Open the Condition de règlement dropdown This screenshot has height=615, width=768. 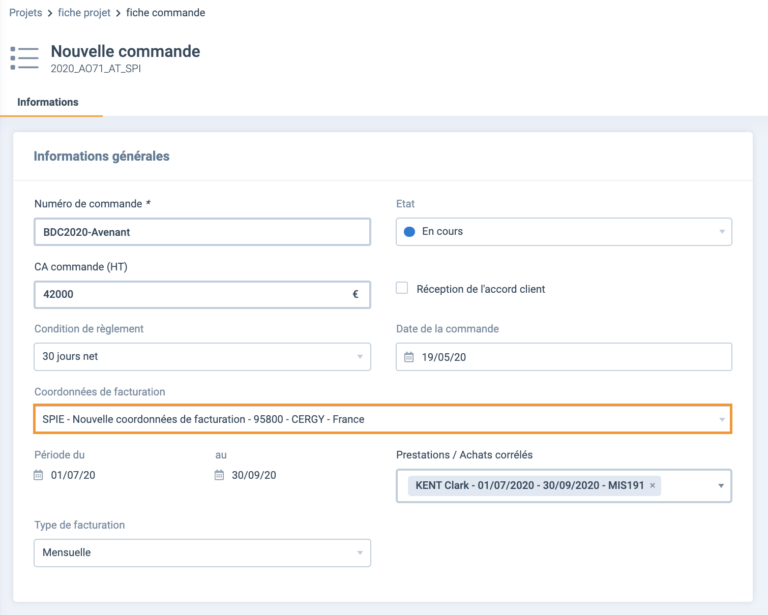point(202,356)
